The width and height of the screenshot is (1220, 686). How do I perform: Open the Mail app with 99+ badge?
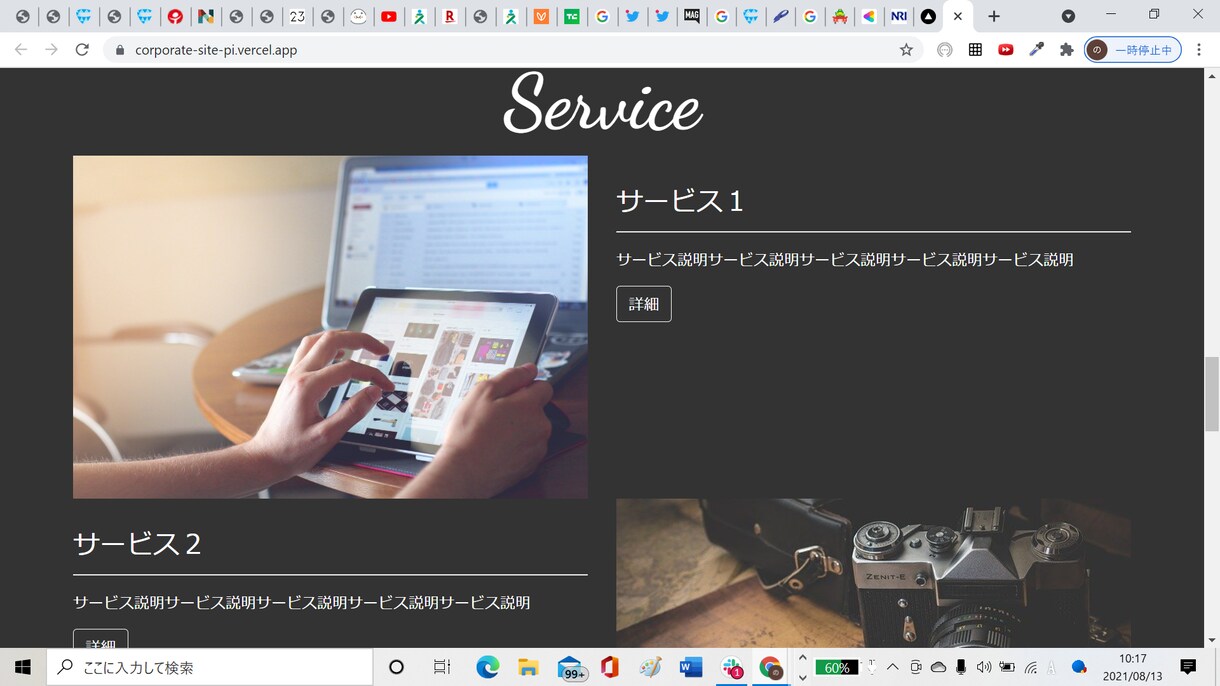(x=570, y=667)
